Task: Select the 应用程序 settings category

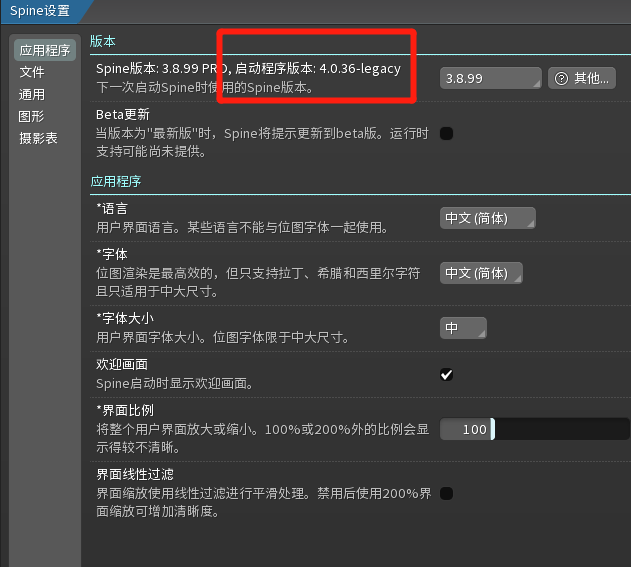Action: (45, 50)
